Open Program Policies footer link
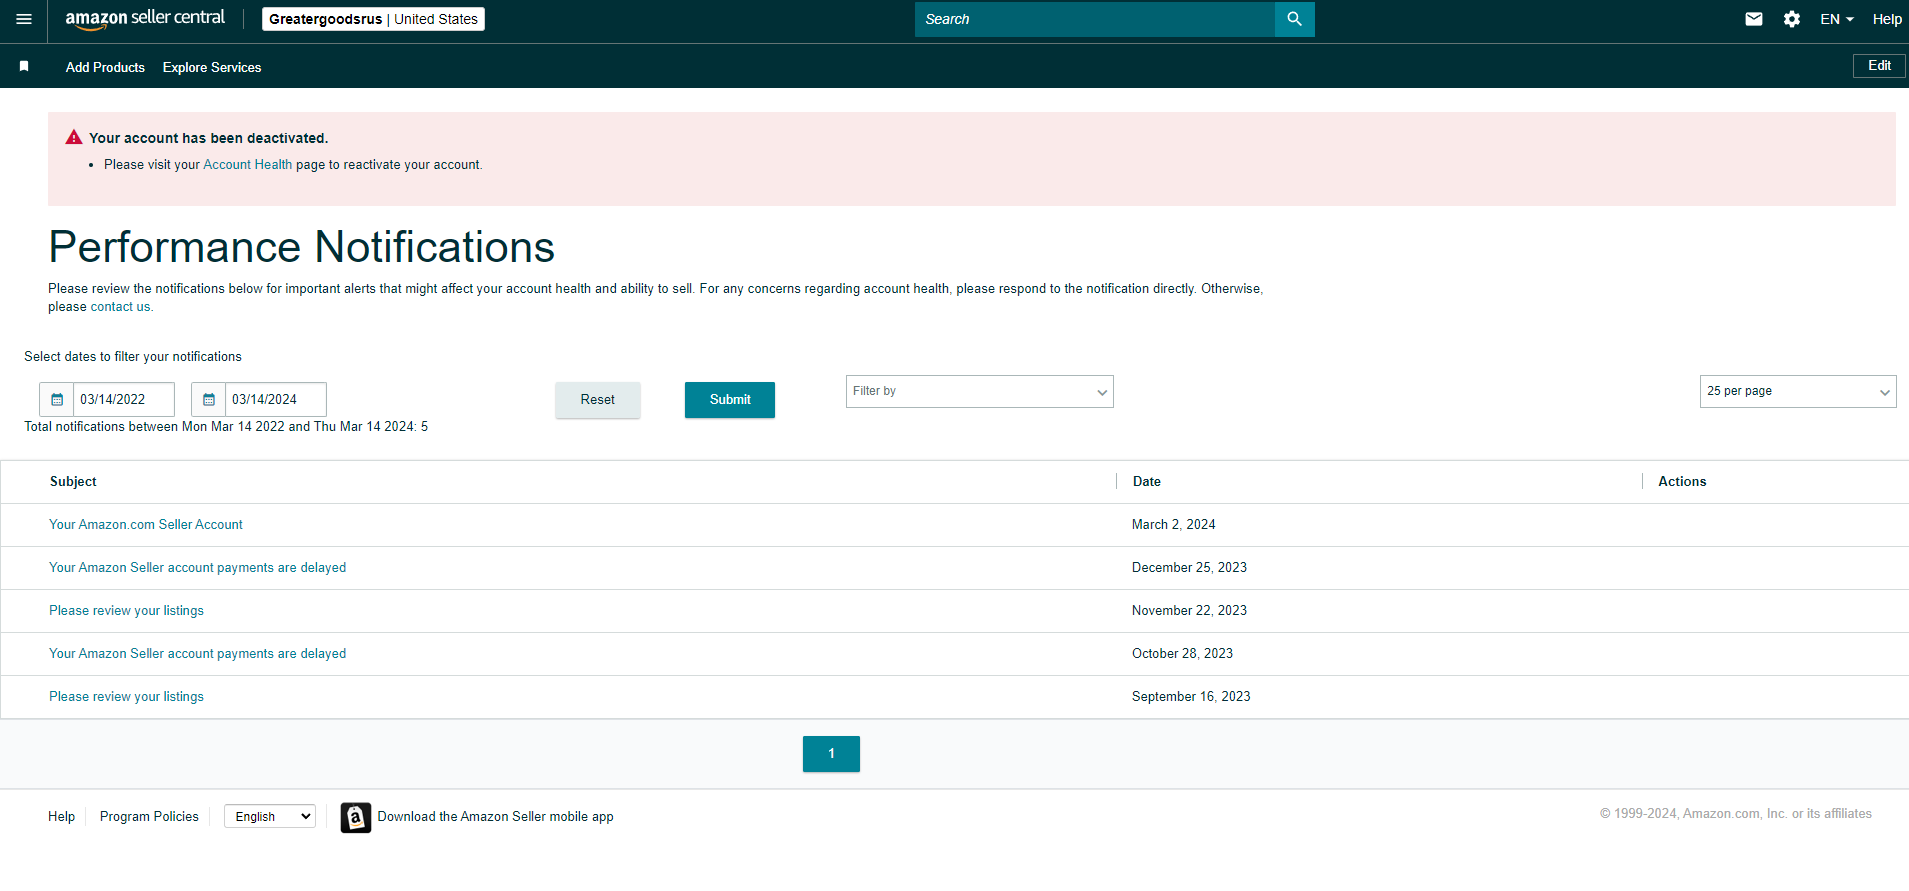1909x891 pixels. (149, 816)
